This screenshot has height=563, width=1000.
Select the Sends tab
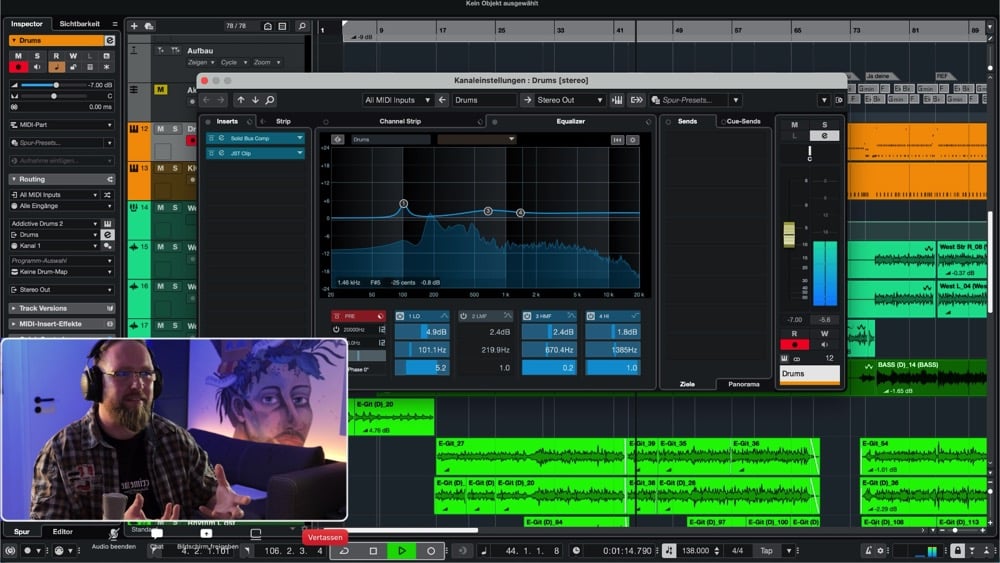click(x=688, y=121)
